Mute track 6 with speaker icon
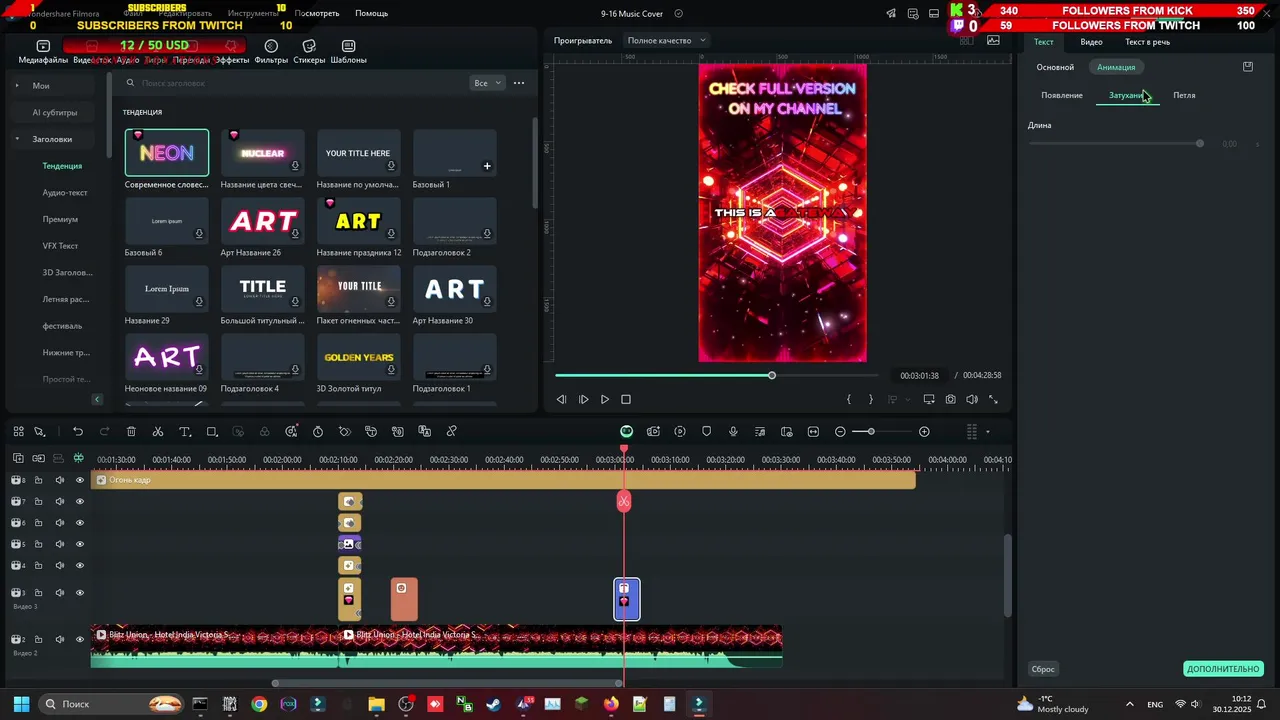Viewport: 1280px width, 720px height. pos(59,523)
